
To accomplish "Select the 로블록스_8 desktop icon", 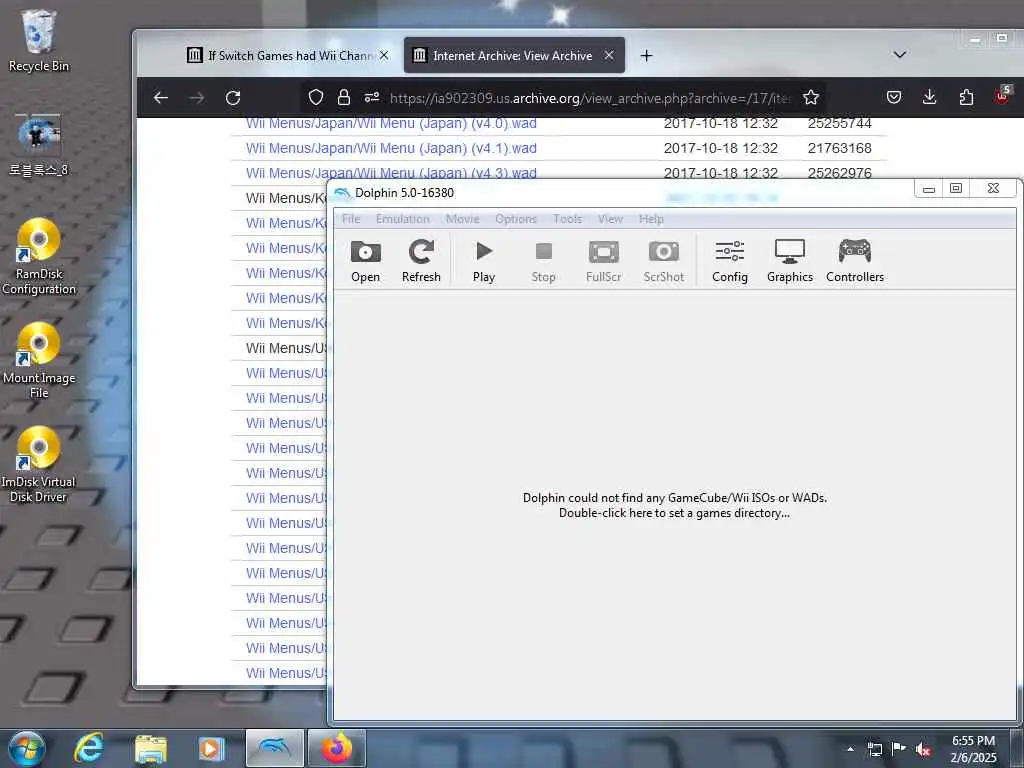I will [x=39, y=145].
